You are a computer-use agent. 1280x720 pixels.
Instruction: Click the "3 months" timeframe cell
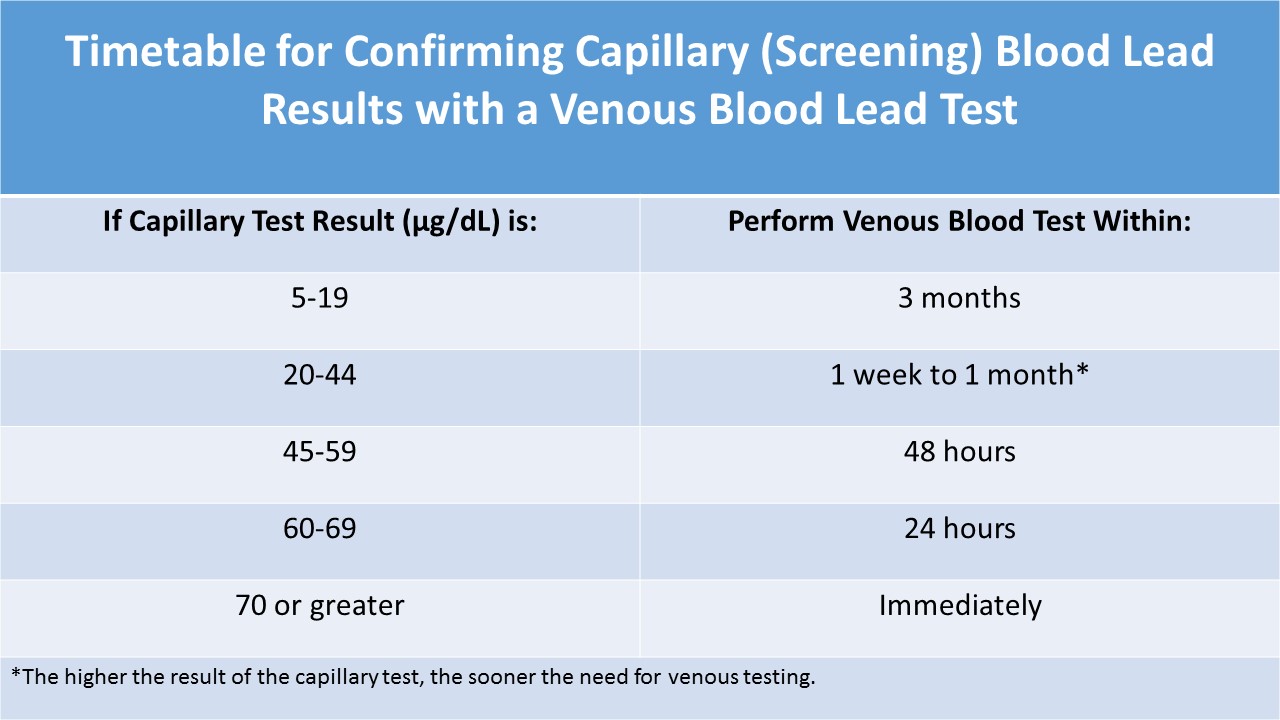pos(959,298)
